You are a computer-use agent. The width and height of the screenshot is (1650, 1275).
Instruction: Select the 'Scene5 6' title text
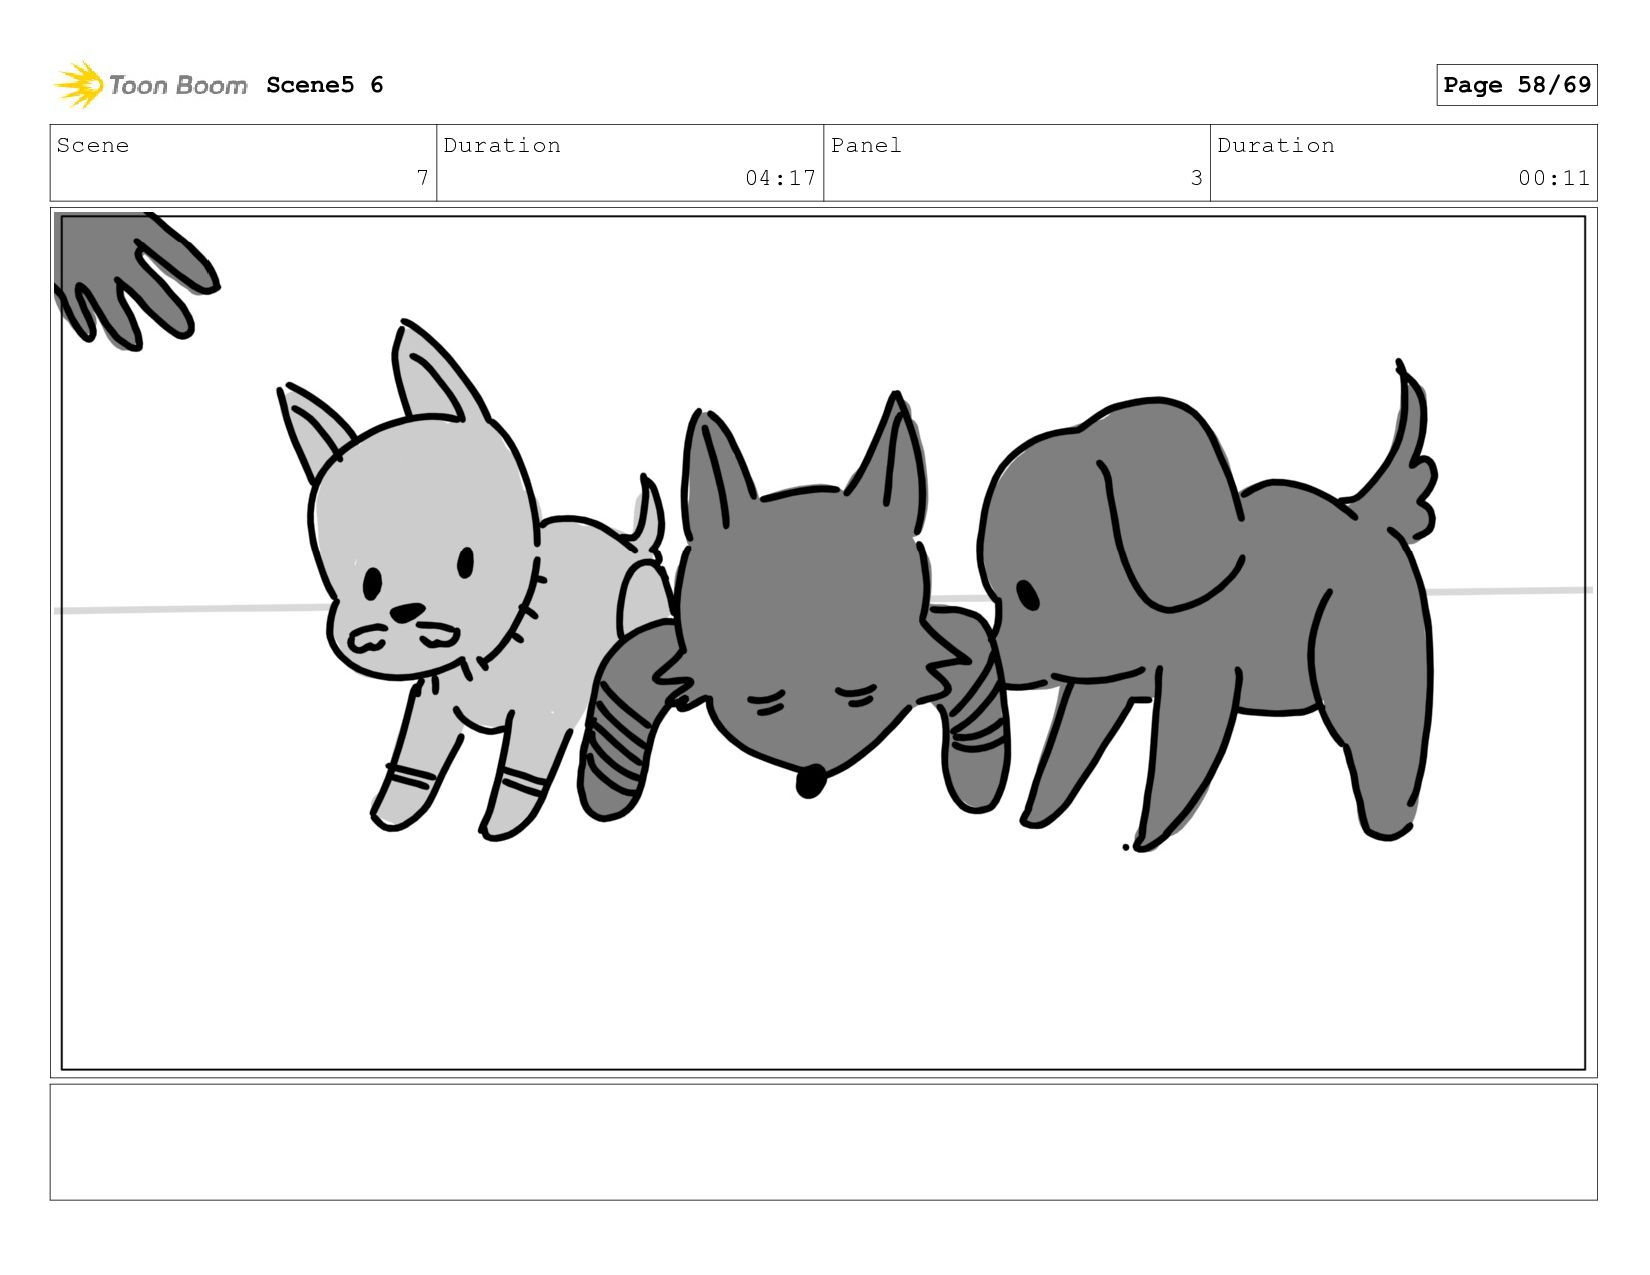(x=325, y=85)
